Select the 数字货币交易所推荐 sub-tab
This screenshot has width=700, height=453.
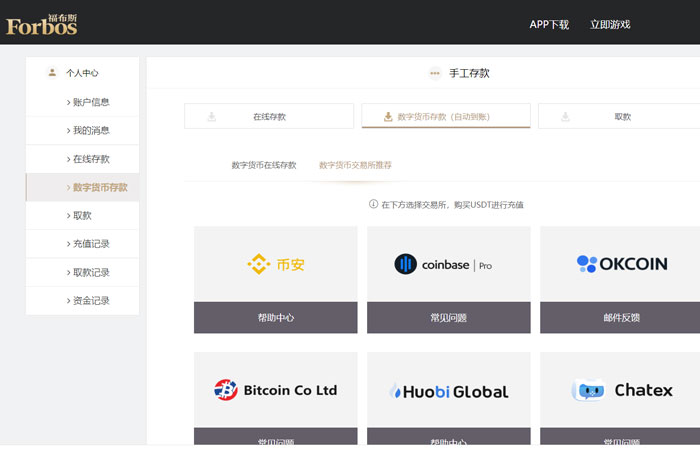point(355,165)
